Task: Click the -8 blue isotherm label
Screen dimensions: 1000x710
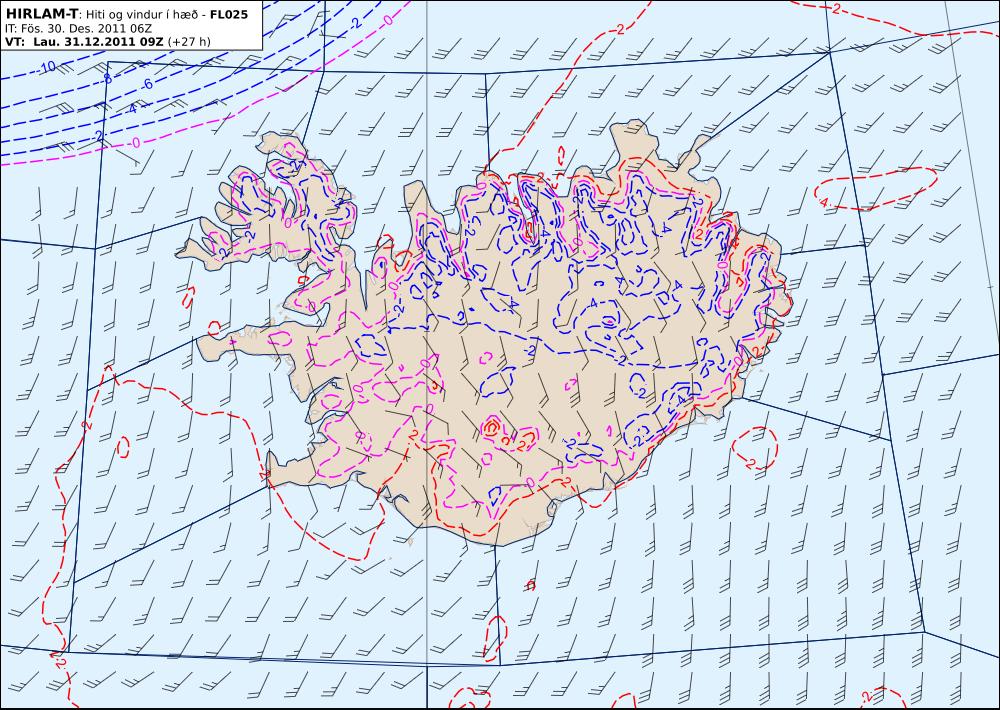Action: [107, 79]
